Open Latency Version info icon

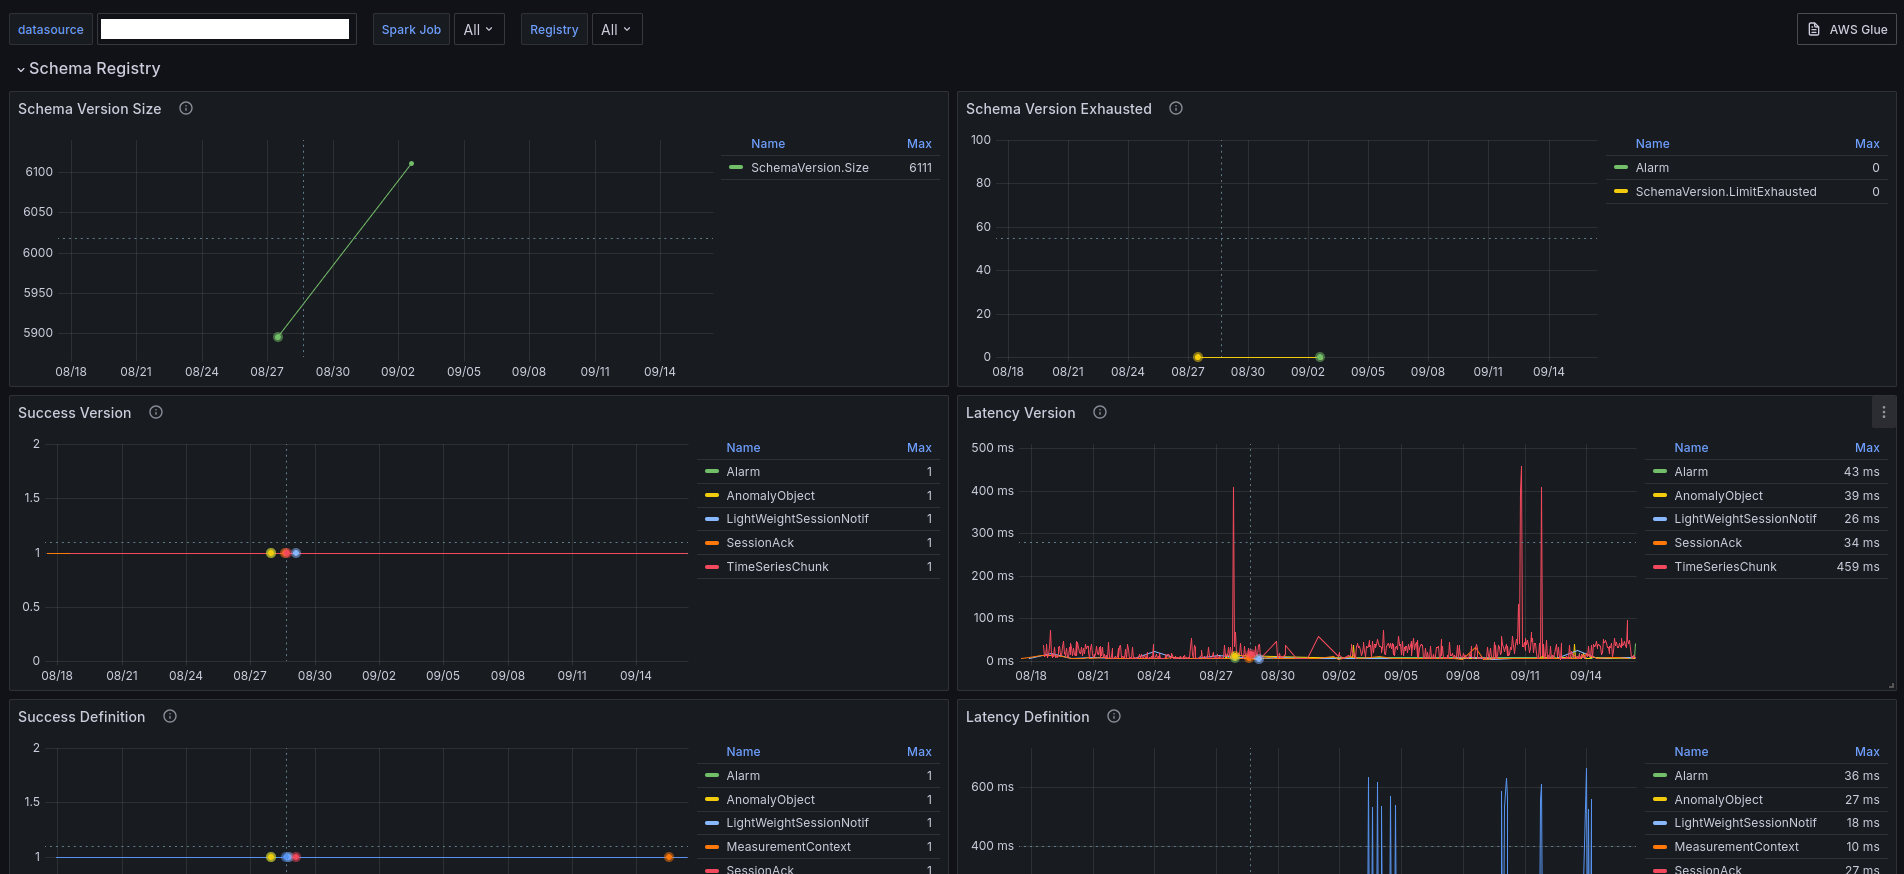point(1100,412)
